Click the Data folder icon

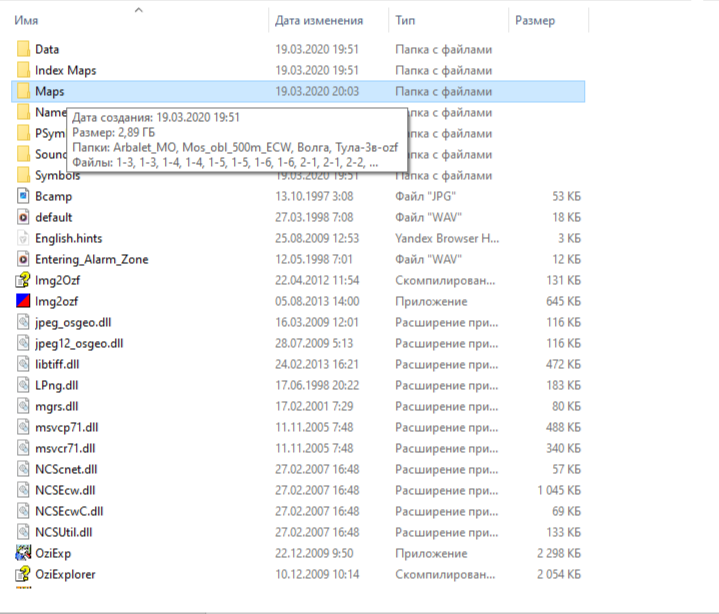[x=23, y=49]
